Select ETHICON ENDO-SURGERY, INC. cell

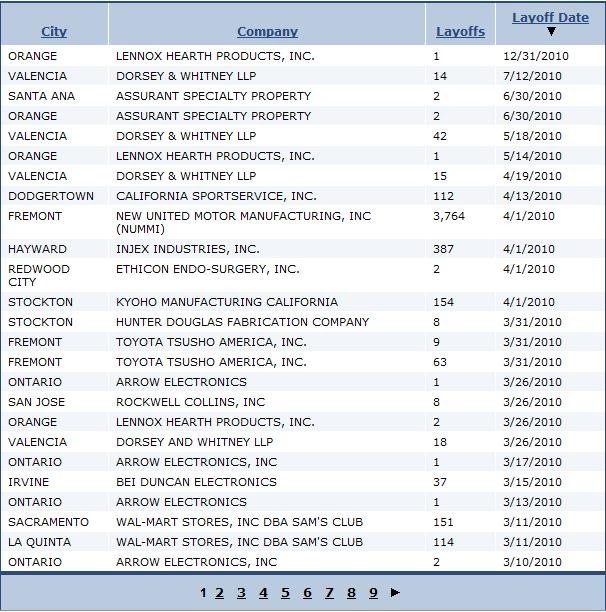tap(208, 269)
